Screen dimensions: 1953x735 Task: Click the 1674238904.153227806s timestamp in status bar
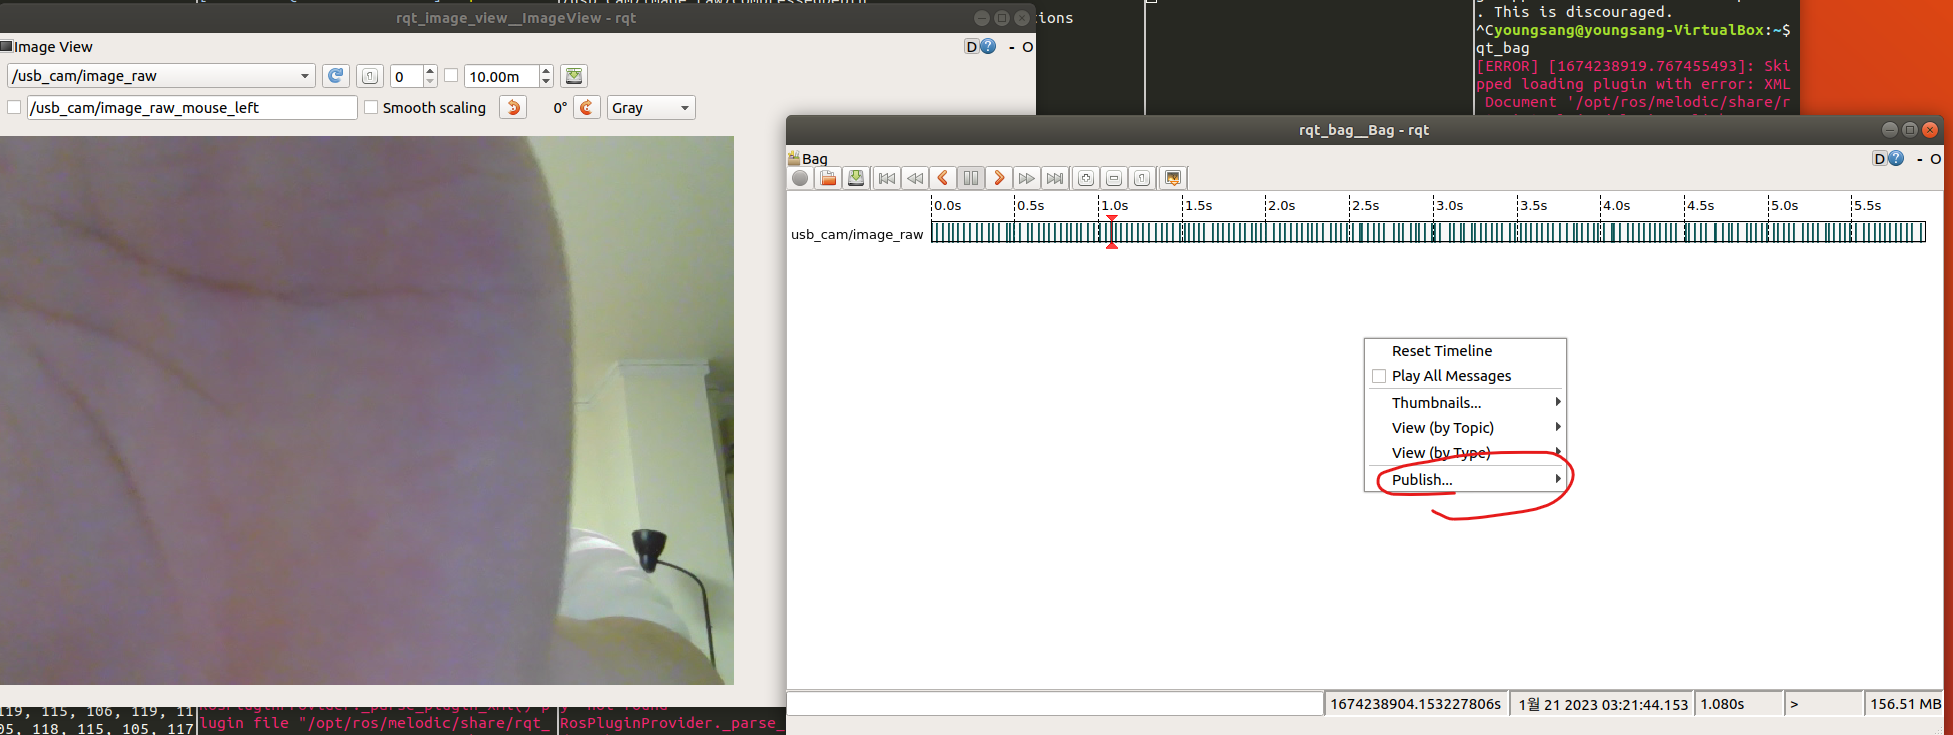(1415, 704)
